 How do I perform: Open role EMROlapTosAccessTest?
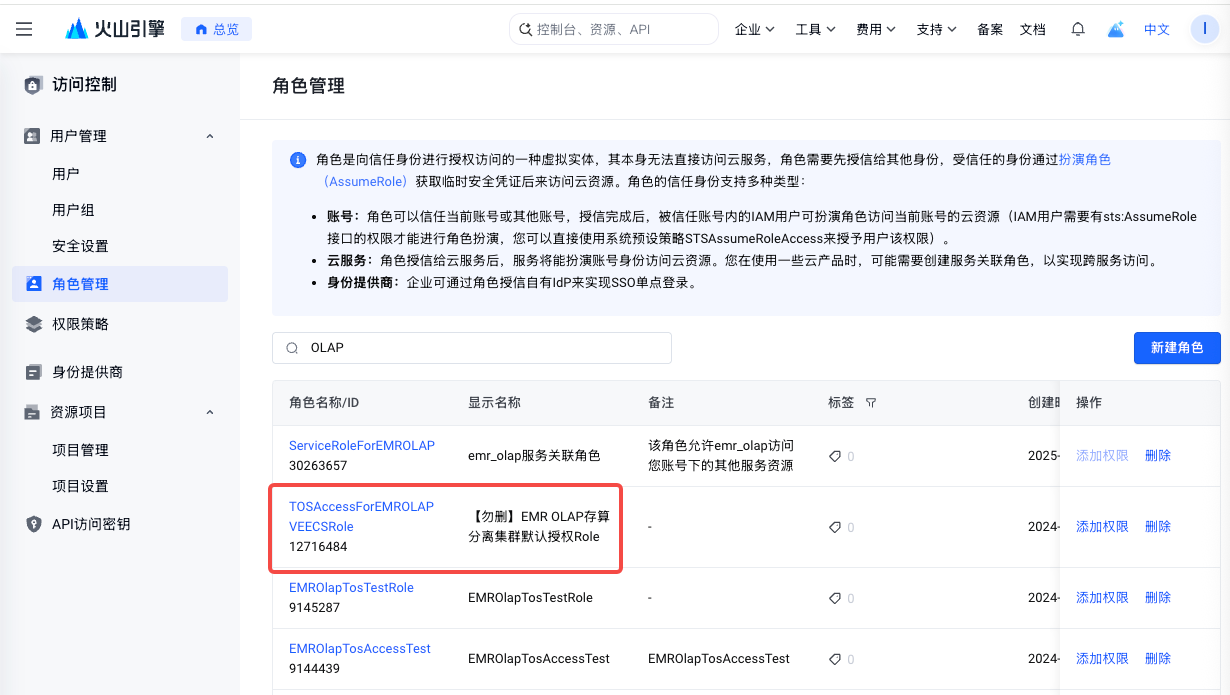tap(360, 648)
